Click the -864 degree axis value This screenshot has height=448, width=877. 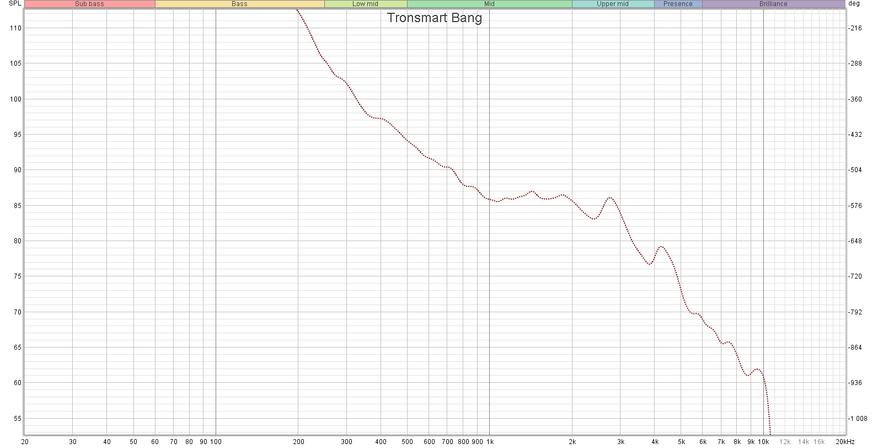[x=855, y=347]
